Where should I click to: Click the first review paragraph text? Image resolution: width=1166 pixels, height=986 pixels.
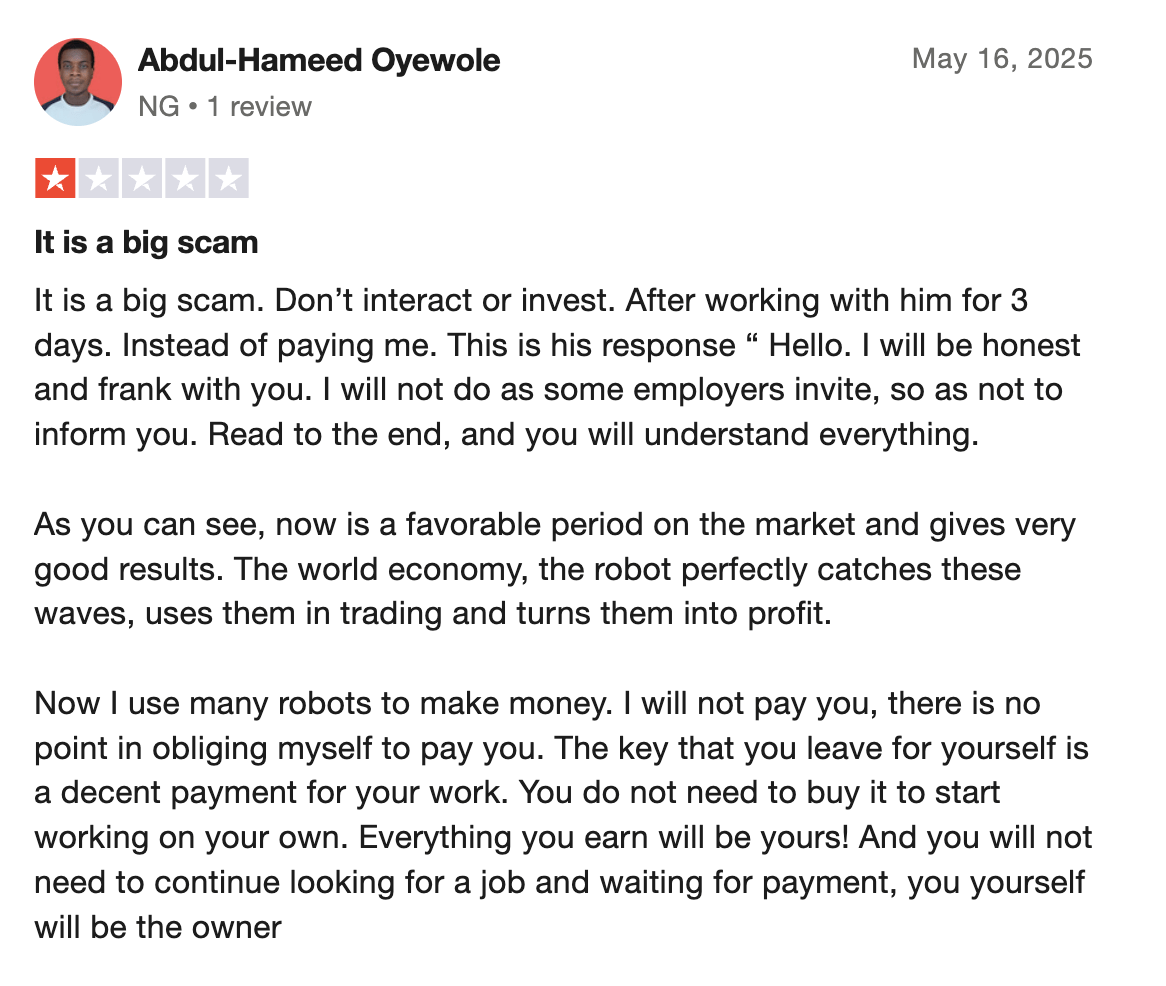tap(557, 367)
